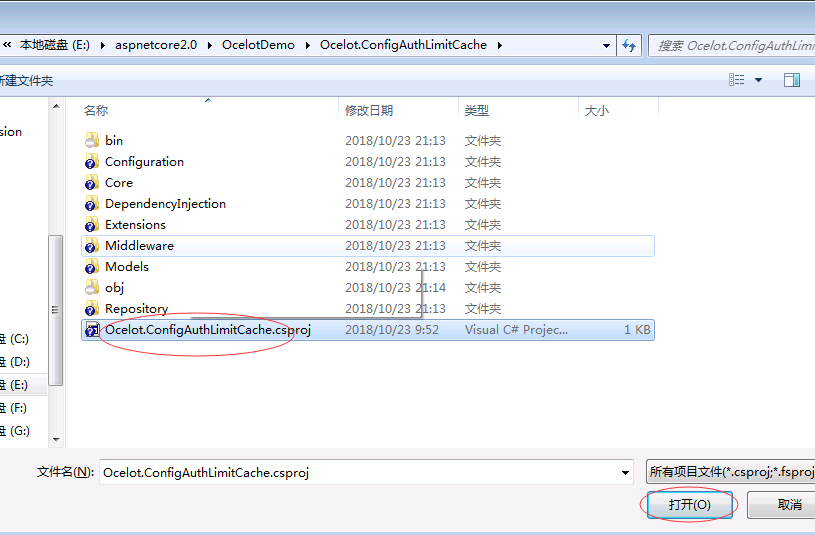This screenshot has width=815, height=535.
Task: Click navigation pane scroll down arrow
Action: [56, 440]
